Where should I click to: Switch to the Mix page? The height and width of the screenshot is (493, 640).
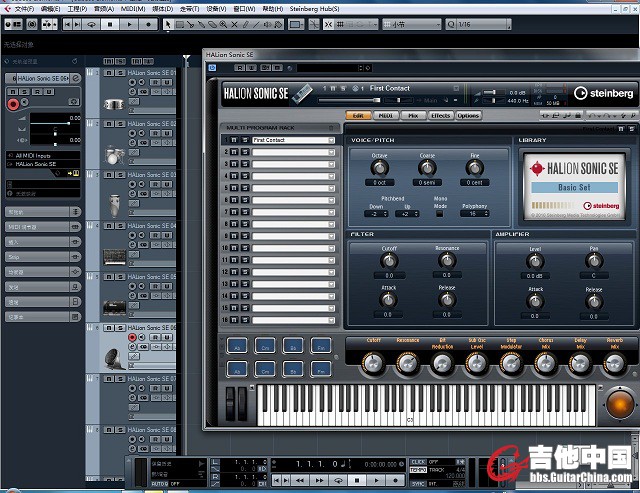[x=413, y=116]
